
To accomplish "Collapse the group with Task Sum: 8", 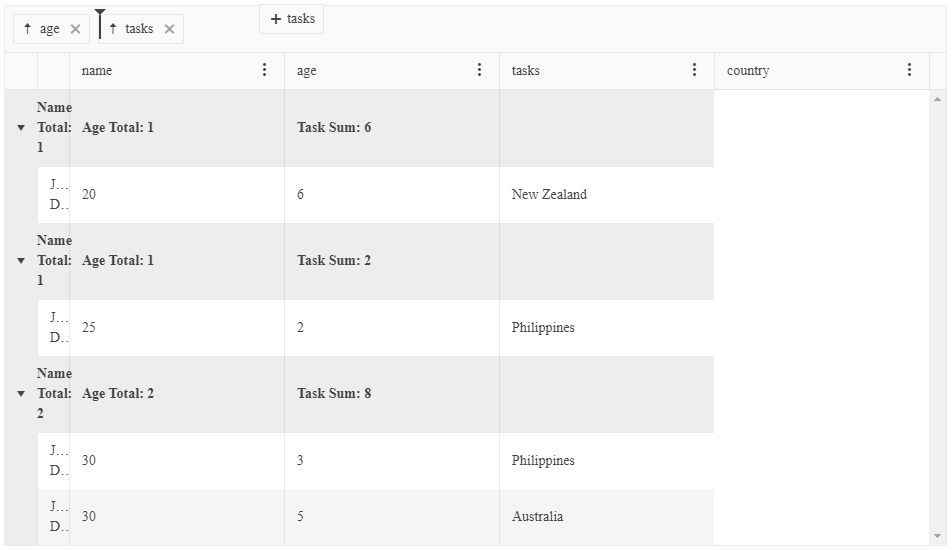I will pyautogui.click(x=21, y=394).
